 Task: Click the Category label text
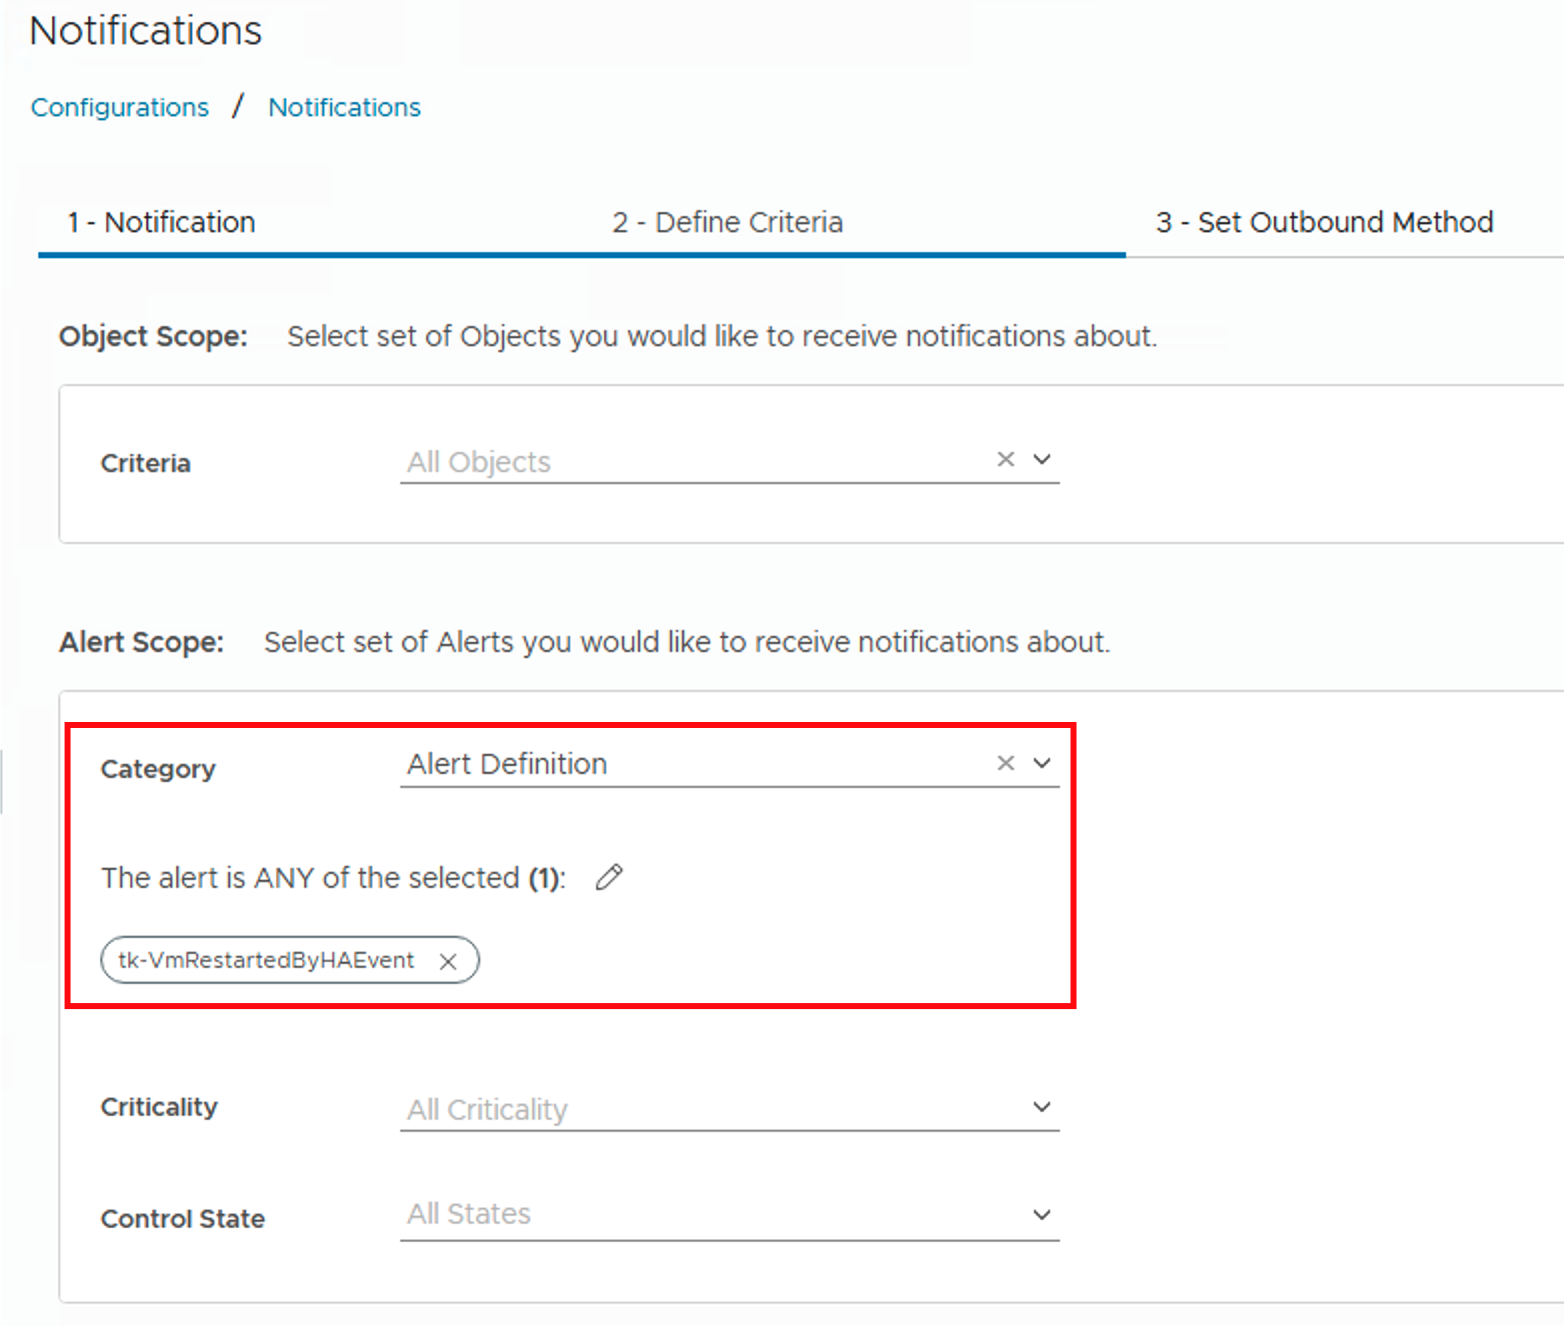(158, 769)
